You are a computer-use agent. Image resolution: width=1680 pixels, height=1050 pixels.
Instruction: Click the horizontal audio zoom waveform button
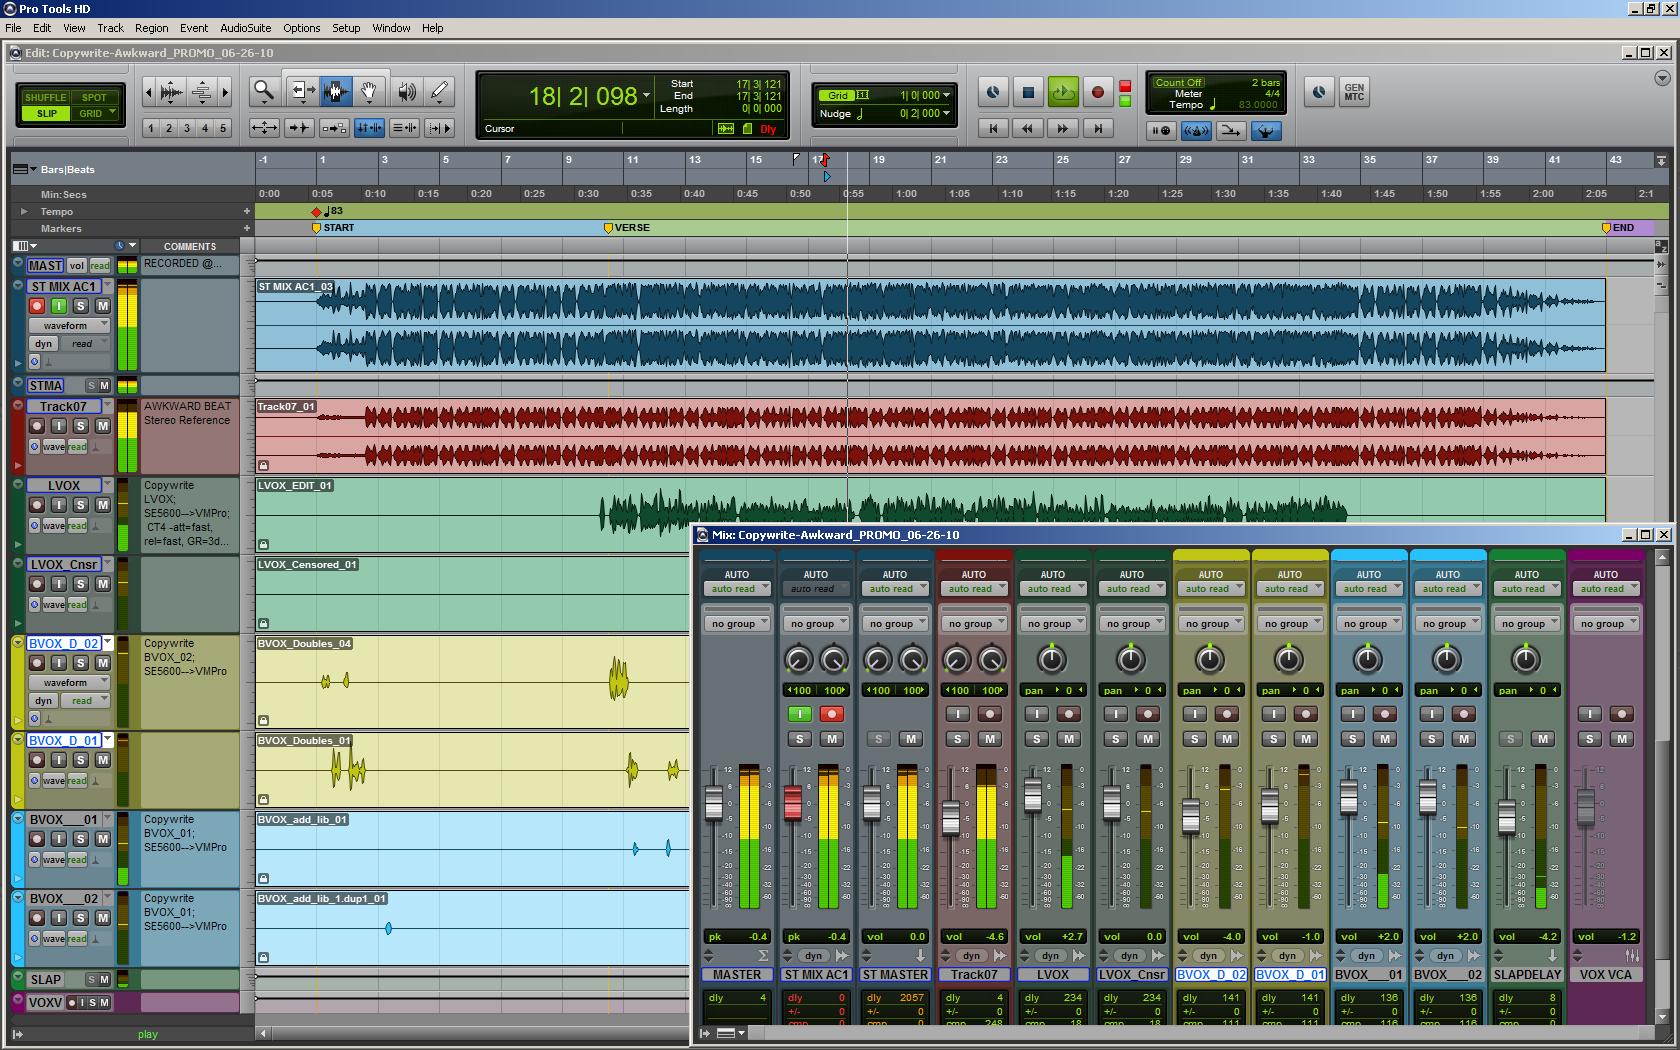[x=171, y=93]
